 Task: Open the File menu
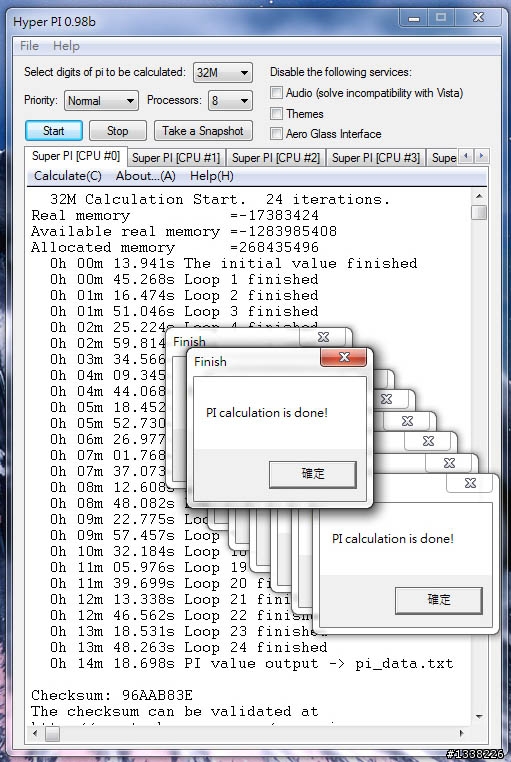pyautogui.click(x=29, y=46)
